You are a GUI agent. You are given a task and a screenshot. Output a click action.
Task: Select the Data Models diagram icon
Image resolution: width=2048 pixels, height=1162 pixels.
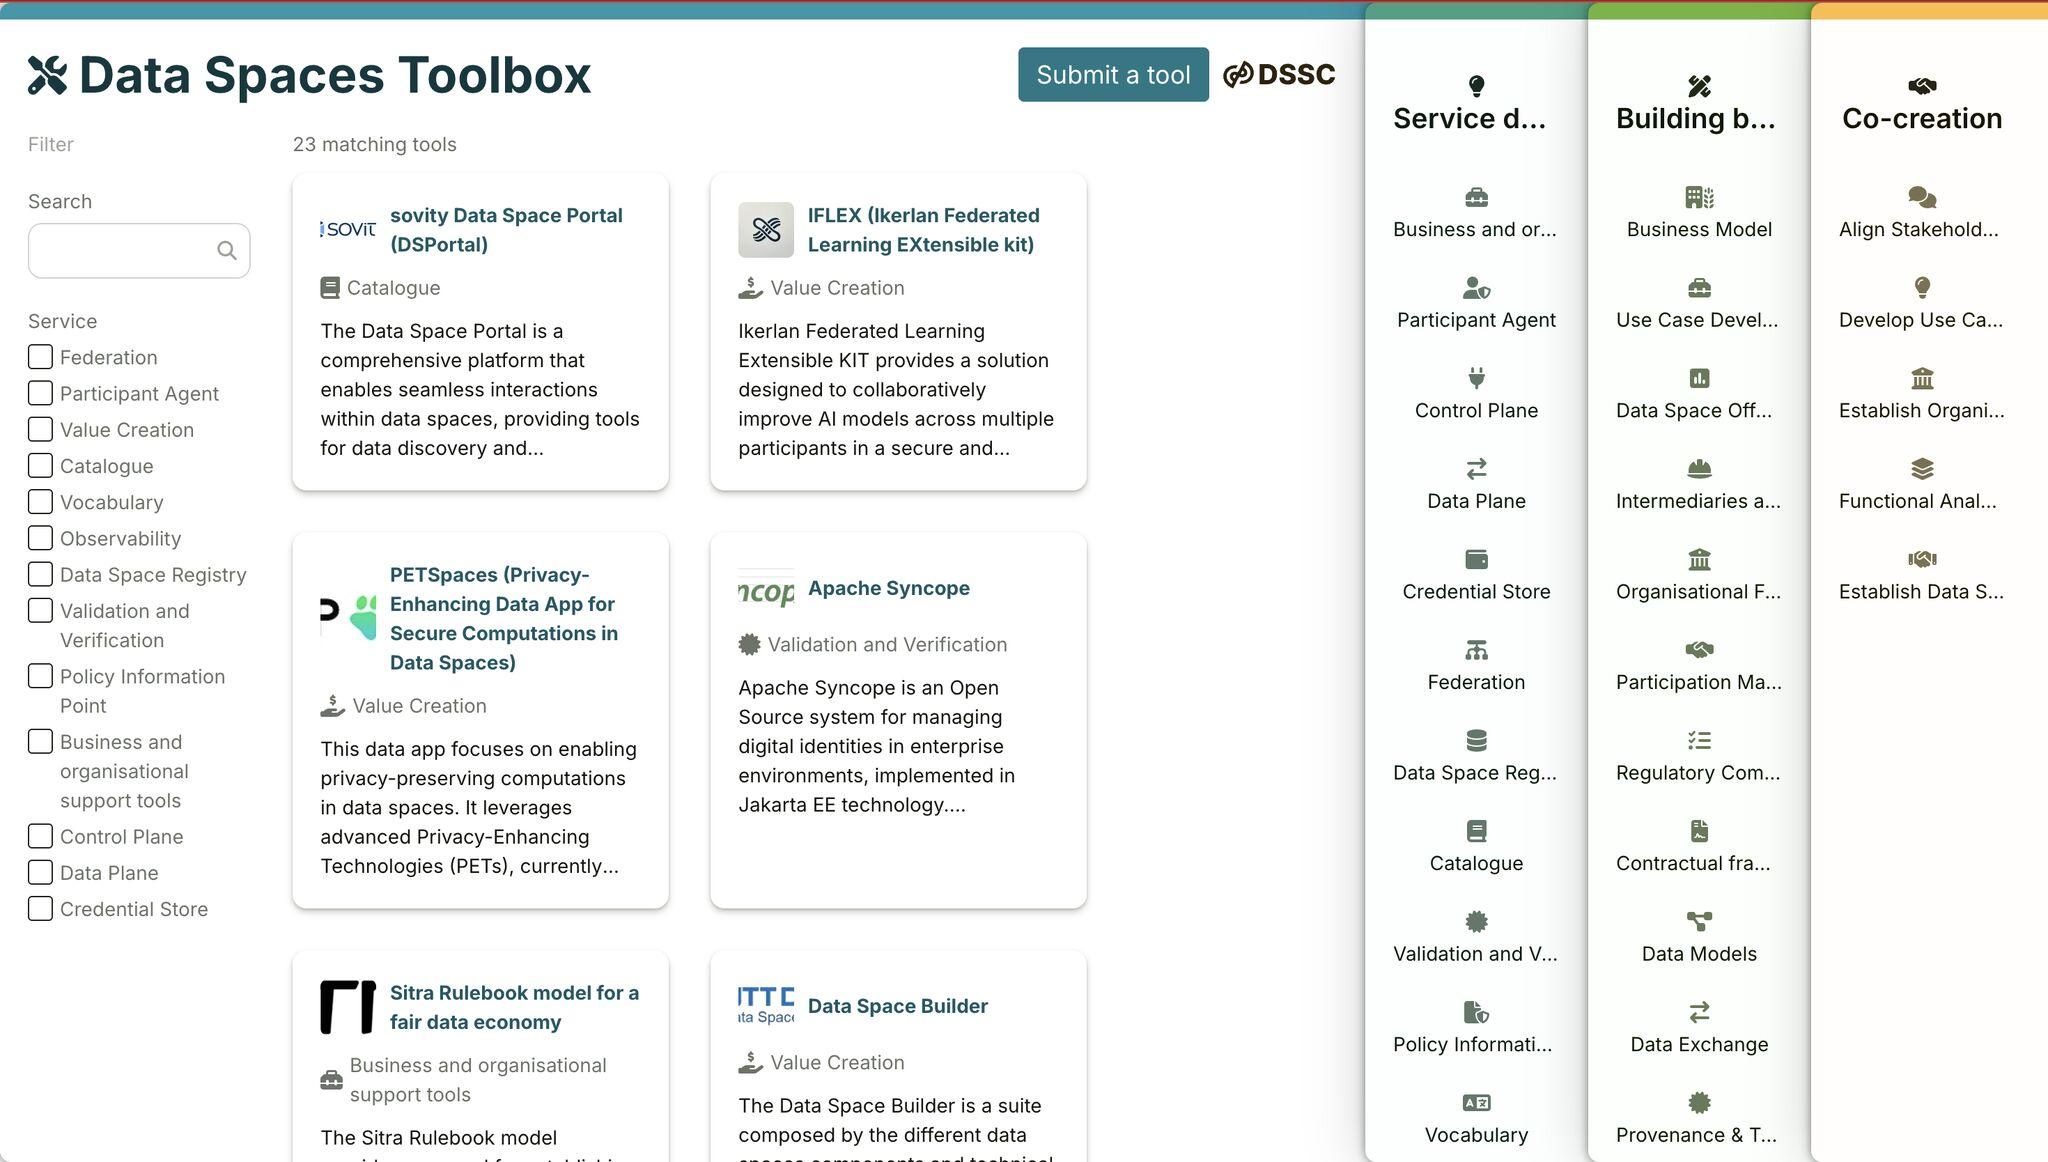1699,921
